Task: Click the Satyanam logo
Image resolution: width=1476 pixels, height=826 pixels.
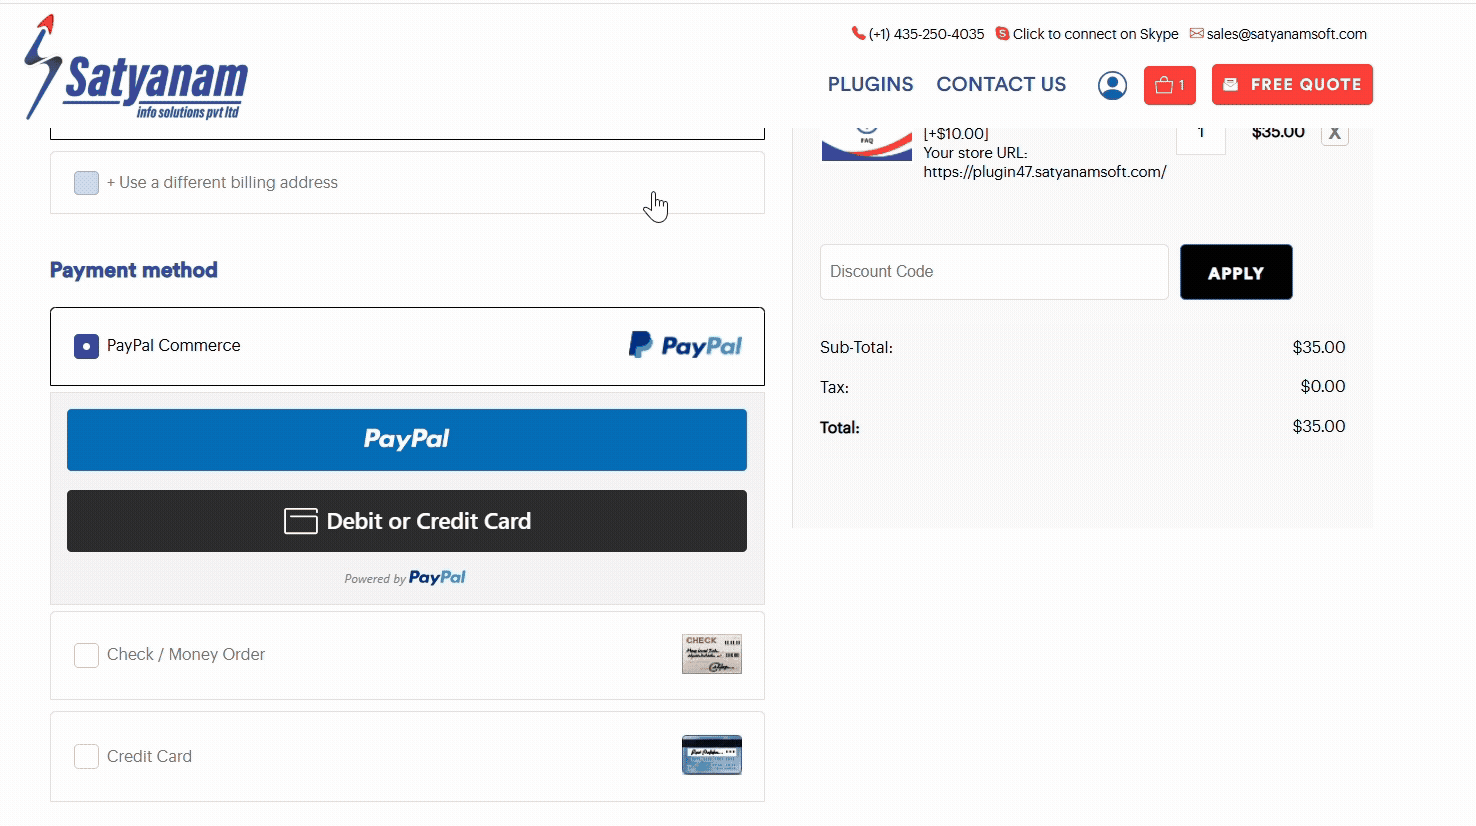Action: pos(137,70)
